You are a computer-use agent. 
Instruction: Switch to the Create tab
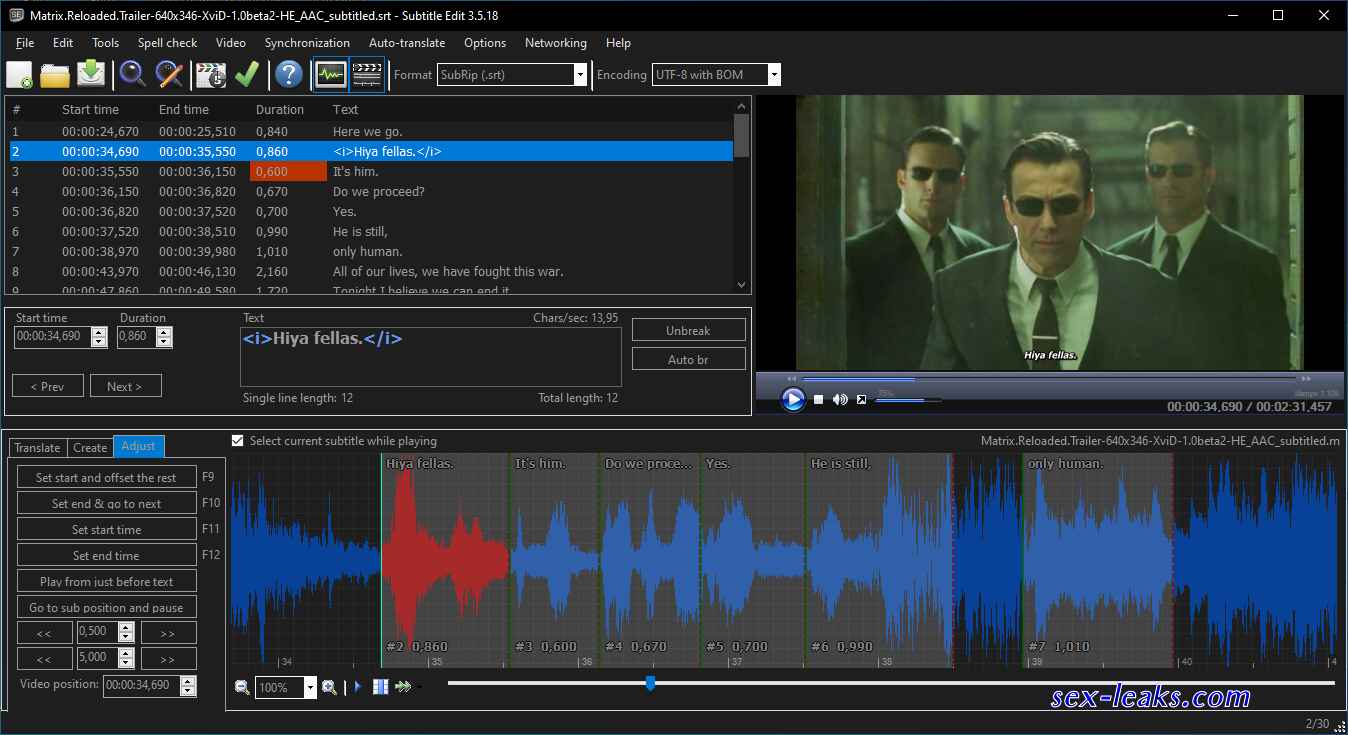[x=90, y=448]
